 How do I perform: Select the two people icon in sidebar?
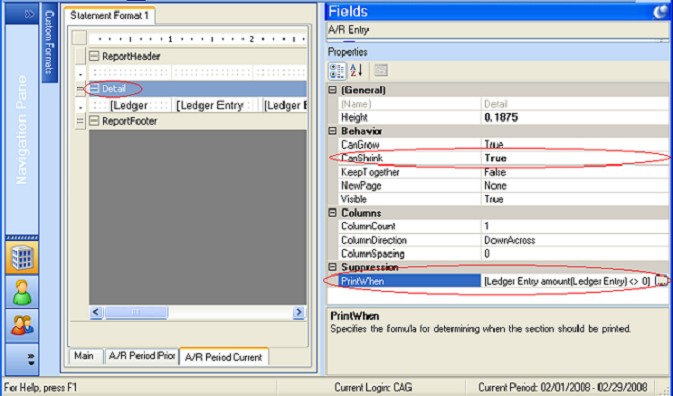(22, 325)
